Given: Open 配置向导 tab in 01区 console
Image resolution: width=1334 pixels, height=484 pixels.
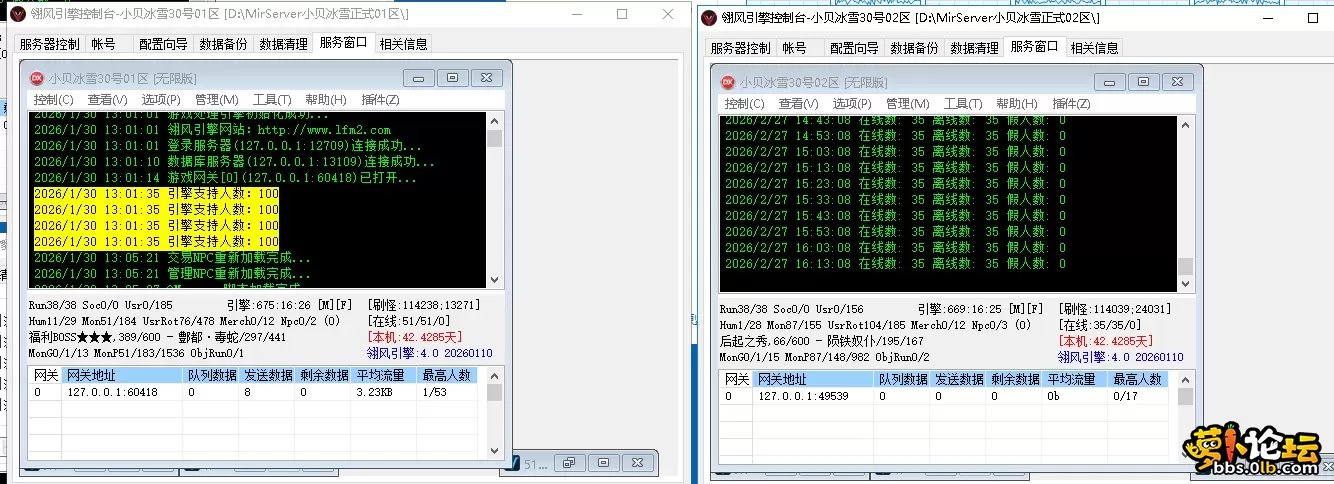Looking at the screenshot, I should coord(163,44).
